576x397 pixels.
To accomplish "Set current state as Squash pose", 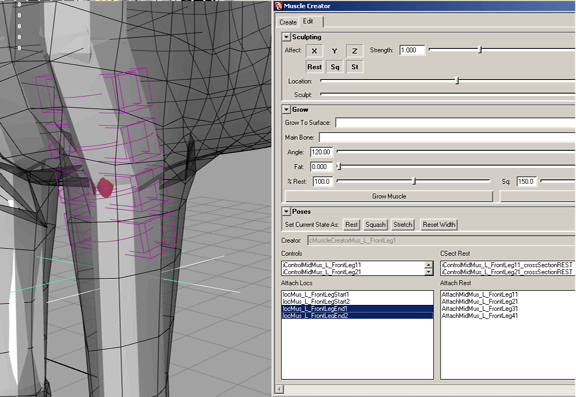I will tap(375, 224).
